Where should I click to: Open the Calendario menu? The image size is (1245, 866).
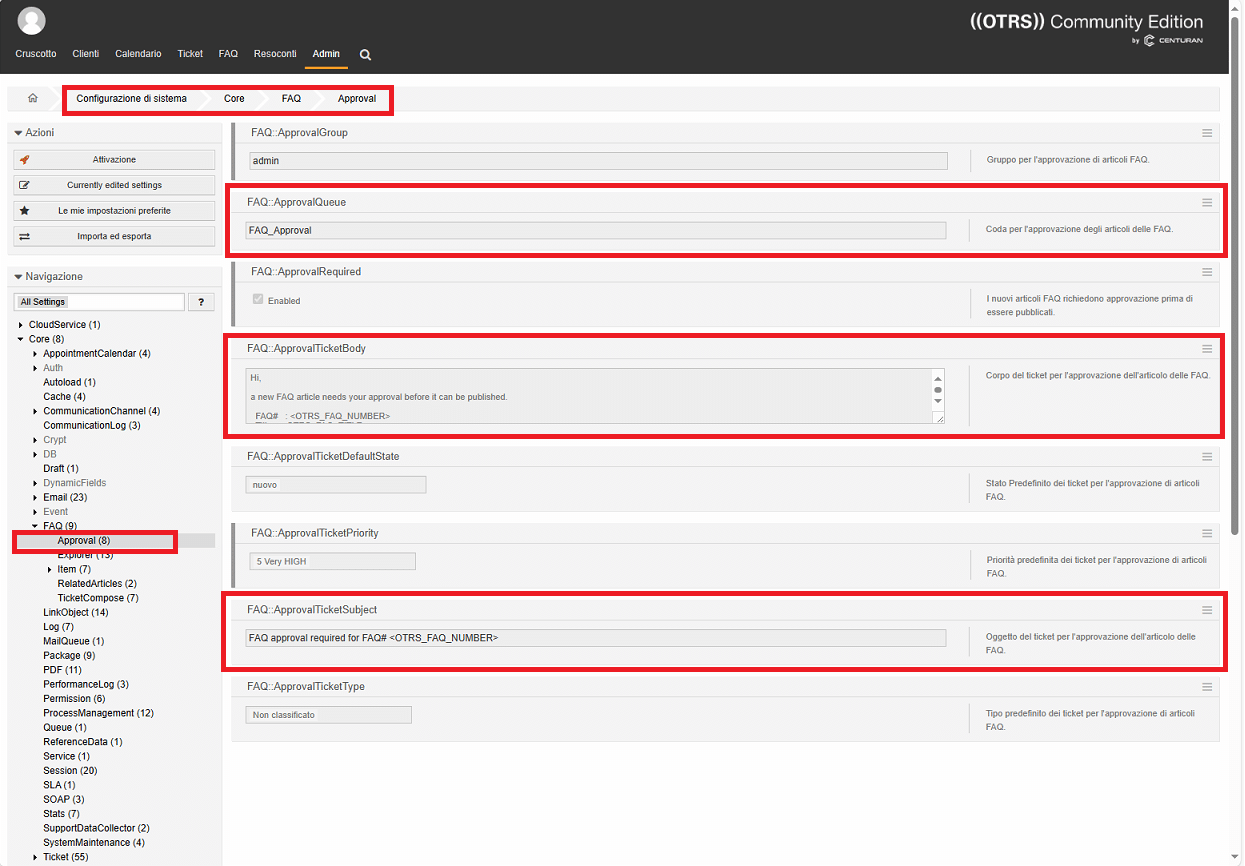138,54
